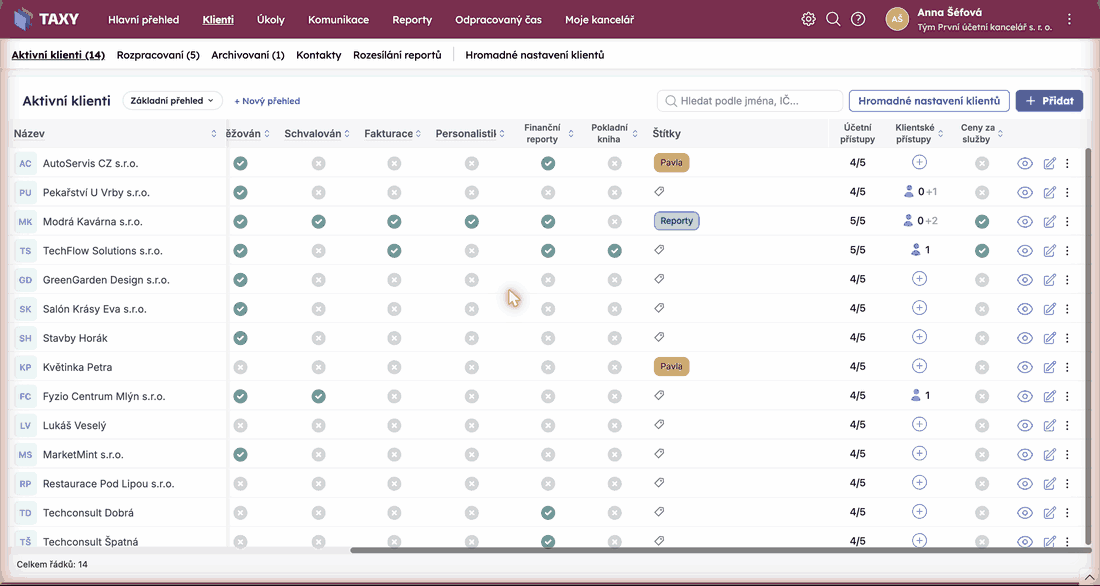Click the AS avatar of Anna Šéfová
The height and width of the screenshot is (586, 1100).
click(x=897, y=20)
